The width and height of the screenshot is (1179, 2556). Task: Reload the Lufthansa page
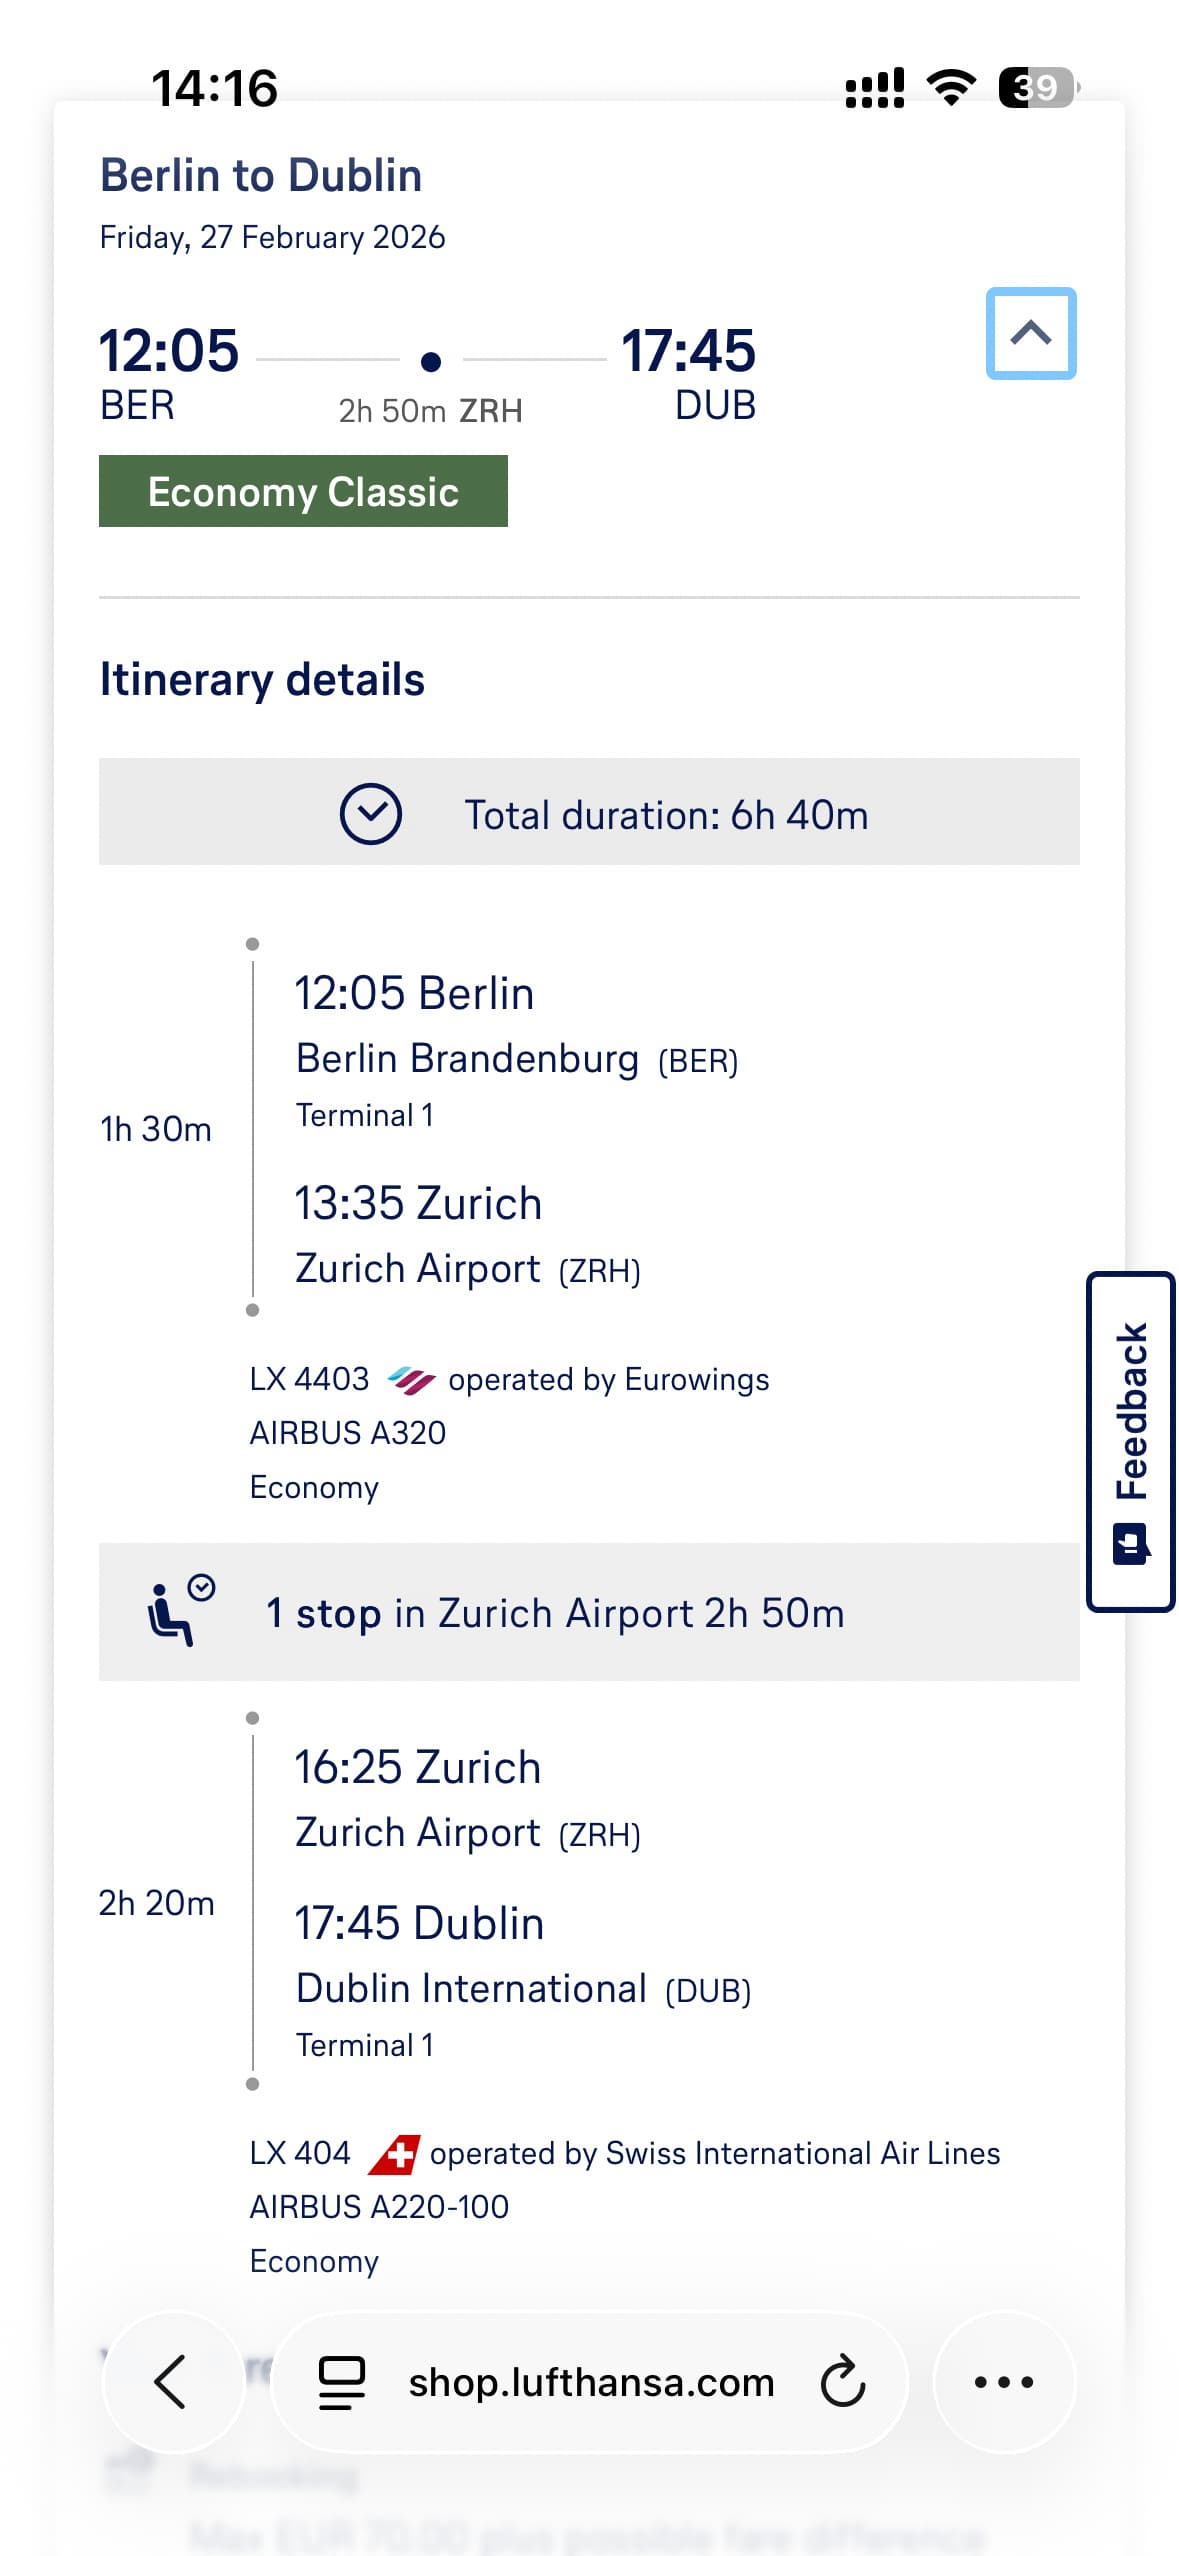tap(842, 2381)
